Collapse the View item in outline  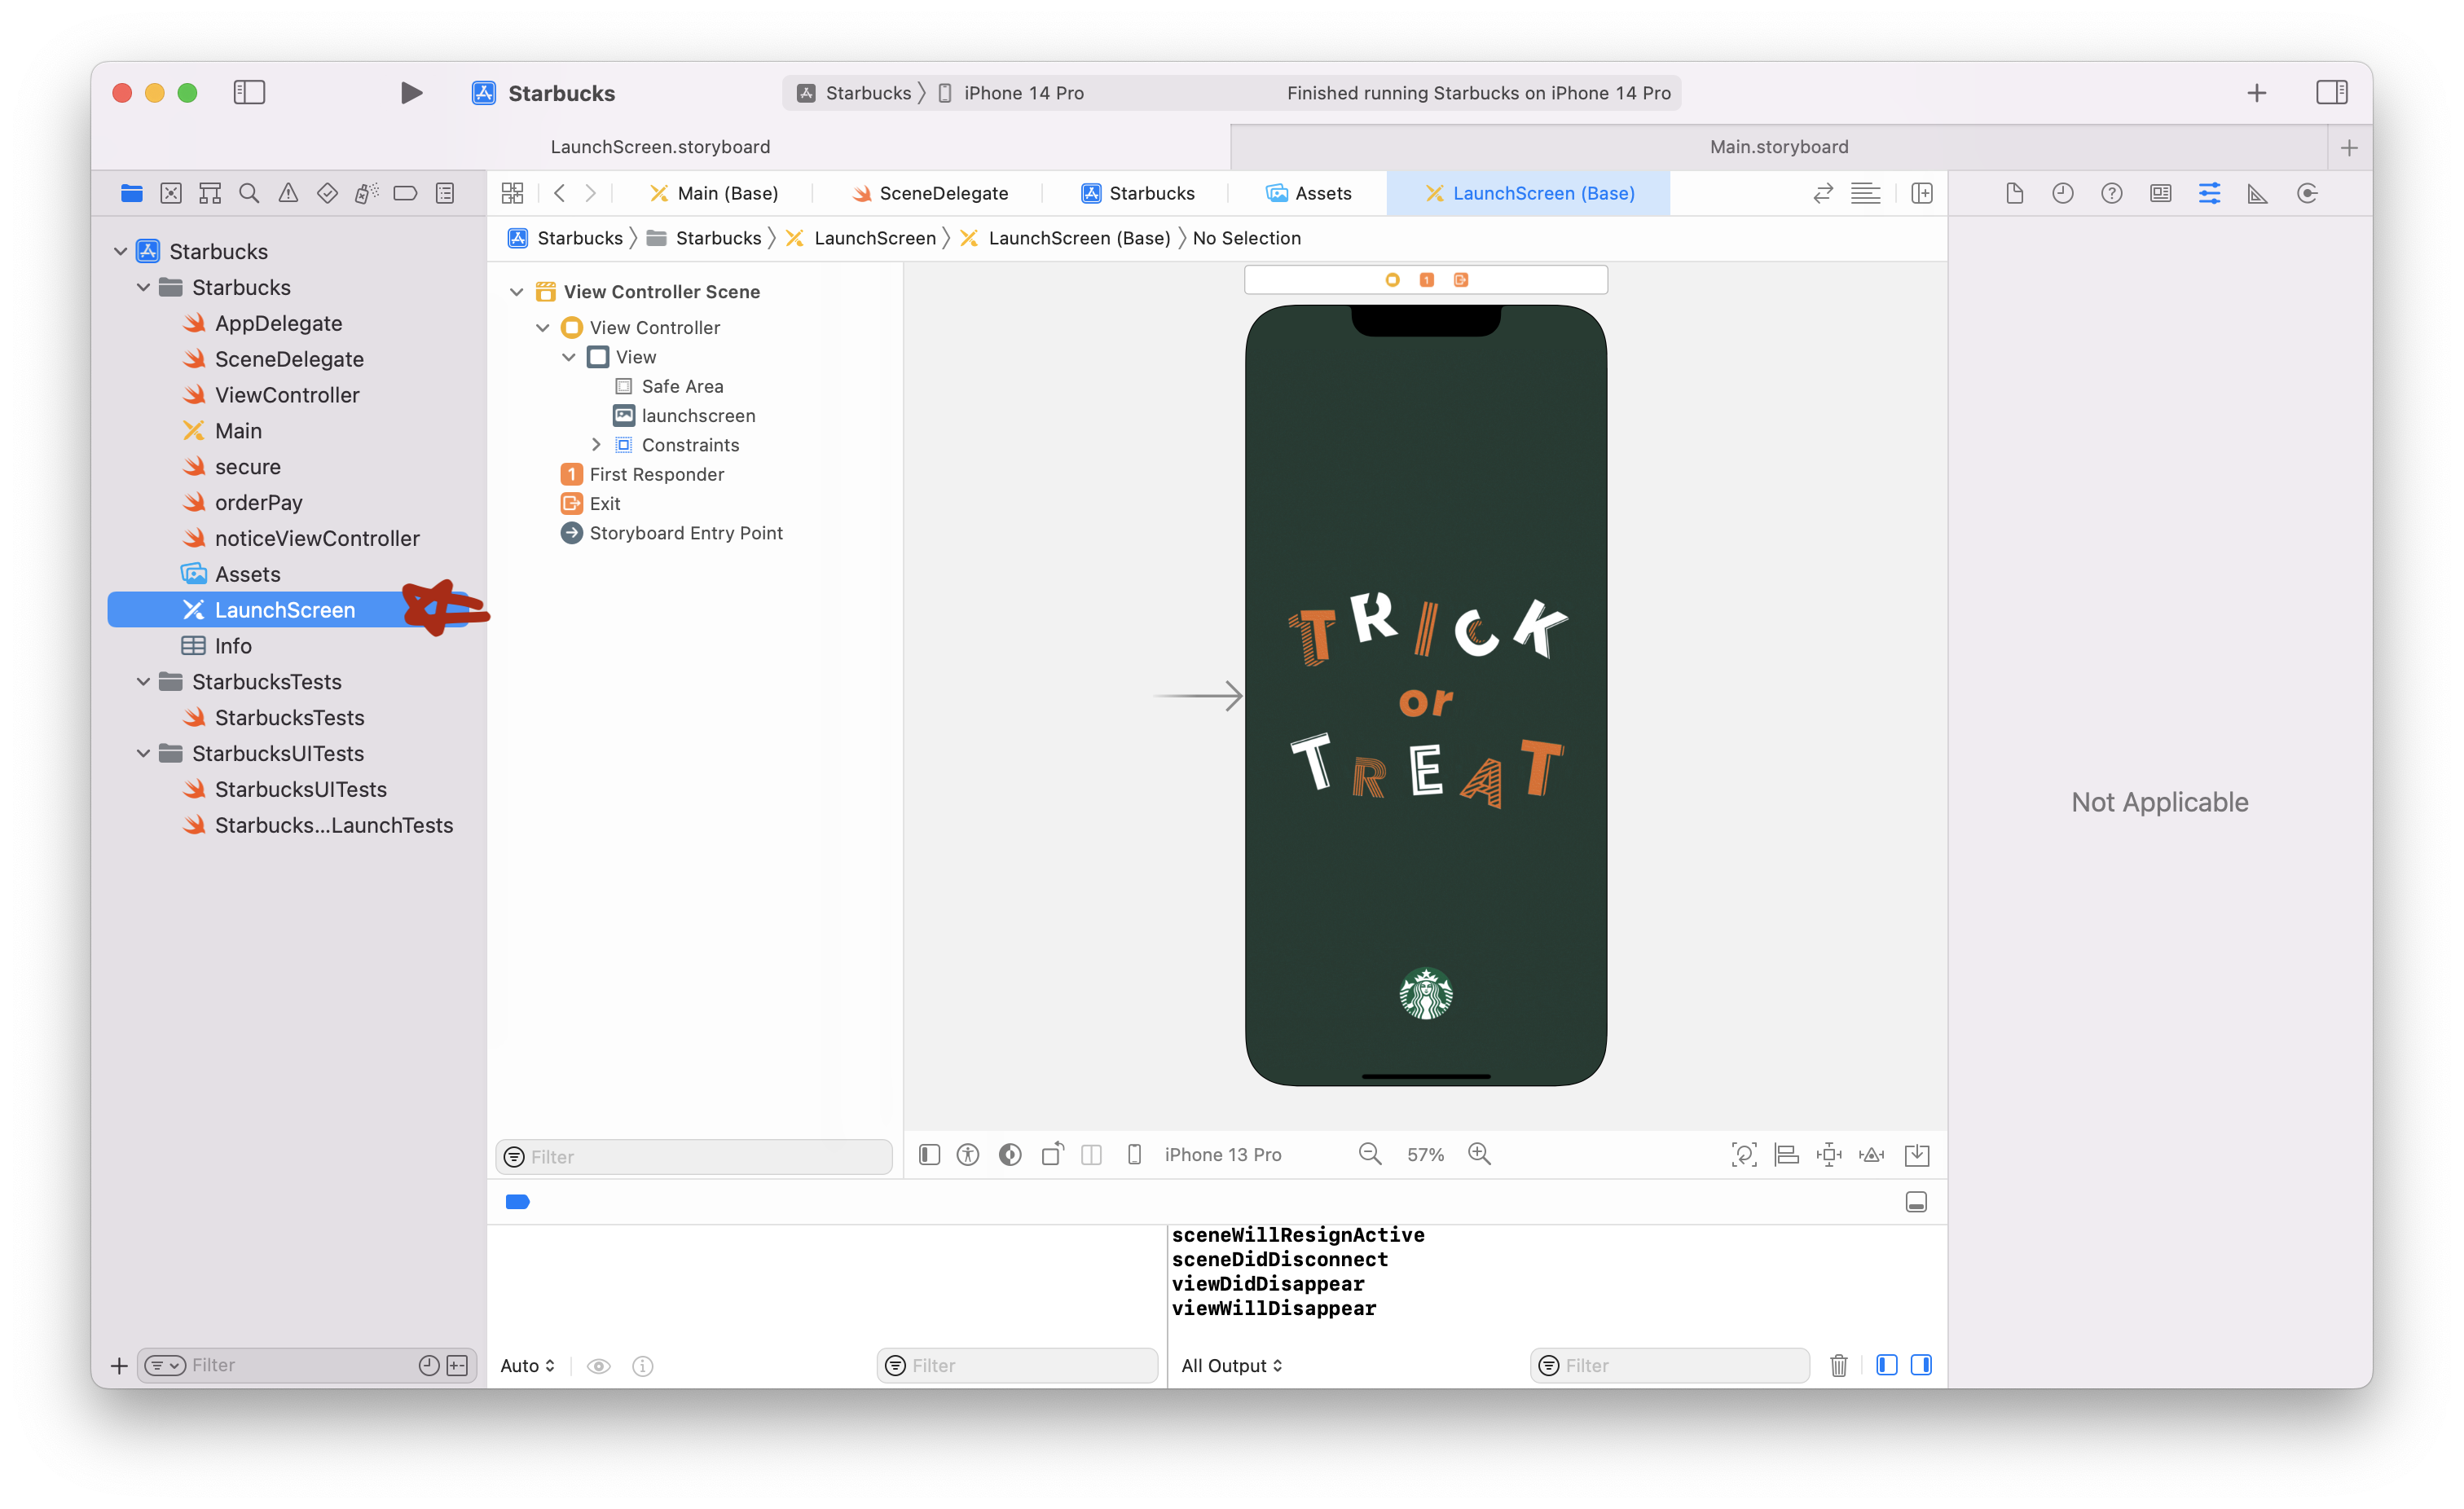(x=569, y=357)
